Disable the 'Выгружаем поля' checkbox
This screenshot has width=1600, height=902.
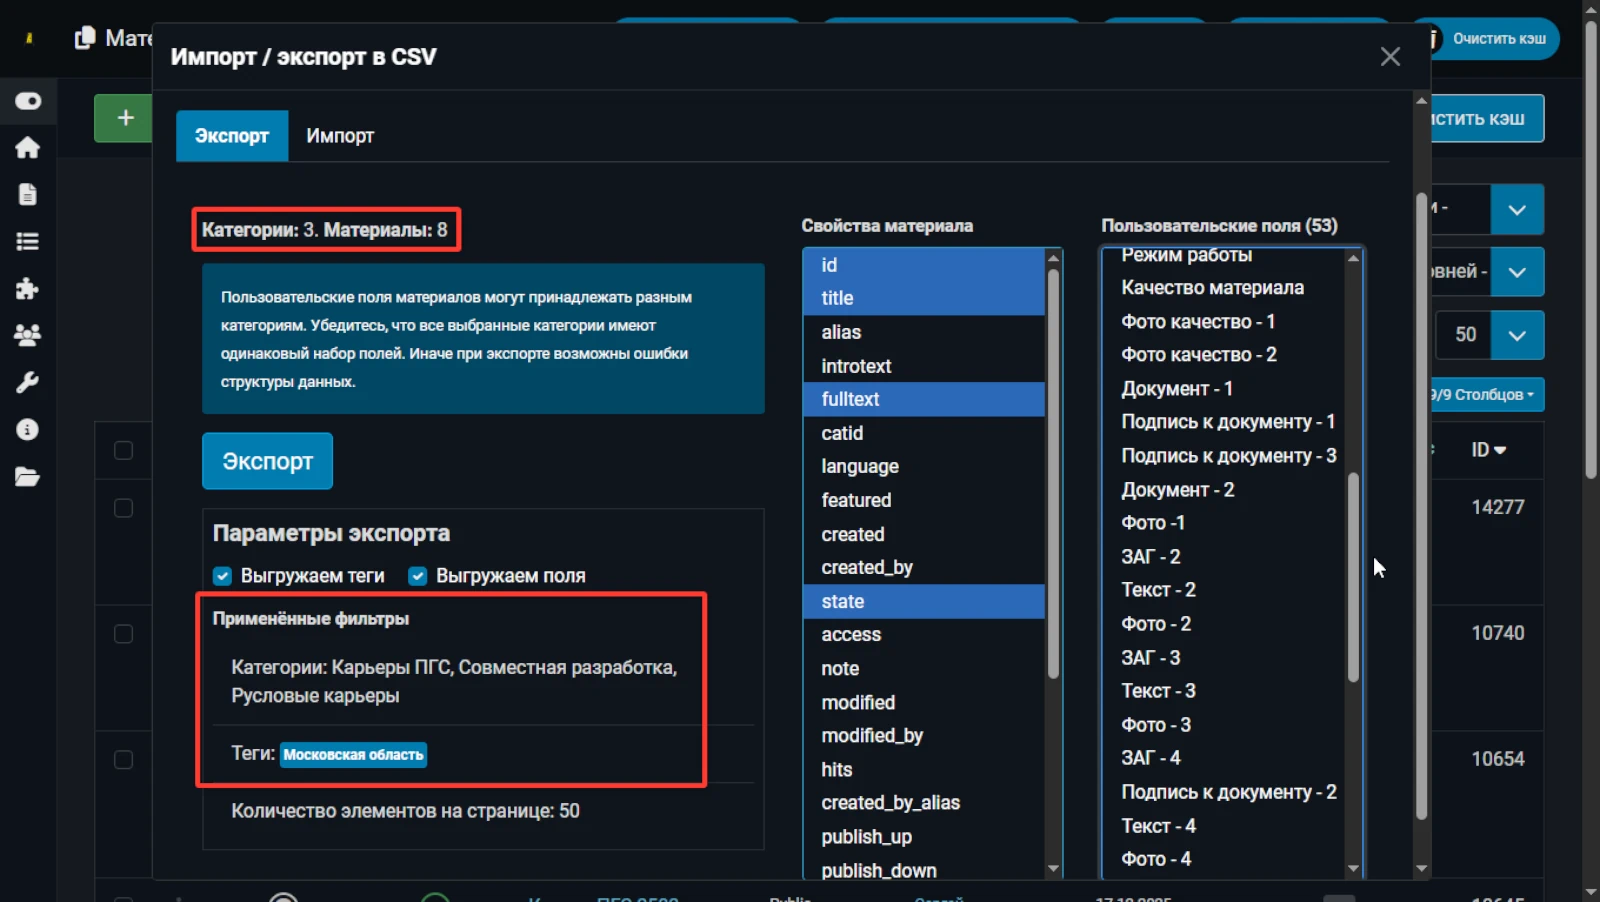click(418, 576)
